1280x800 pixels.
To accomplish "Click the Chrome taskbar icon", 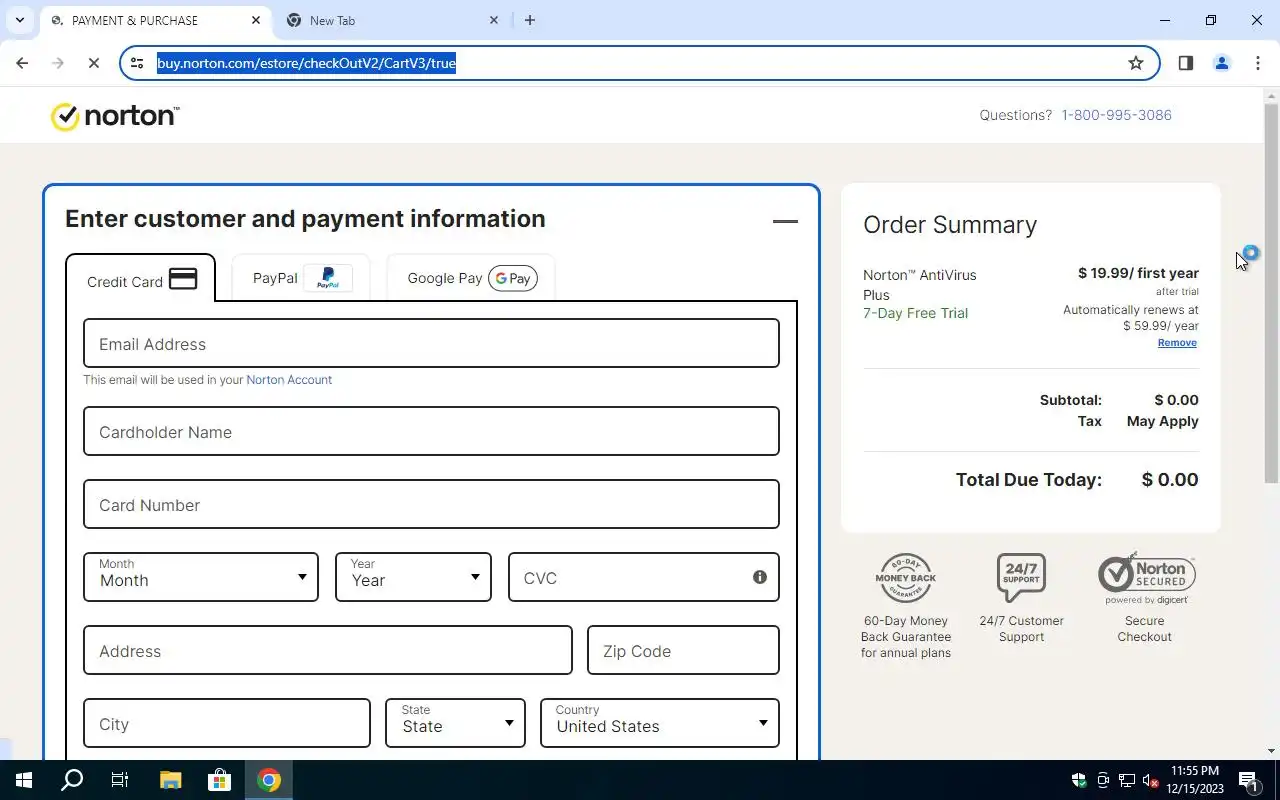I will 268,780.
